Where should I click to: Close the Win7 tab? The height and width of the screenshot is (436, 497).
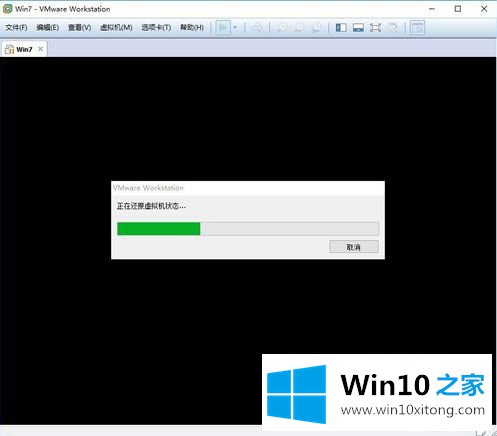pyautogui.click(x=40, y=49)
